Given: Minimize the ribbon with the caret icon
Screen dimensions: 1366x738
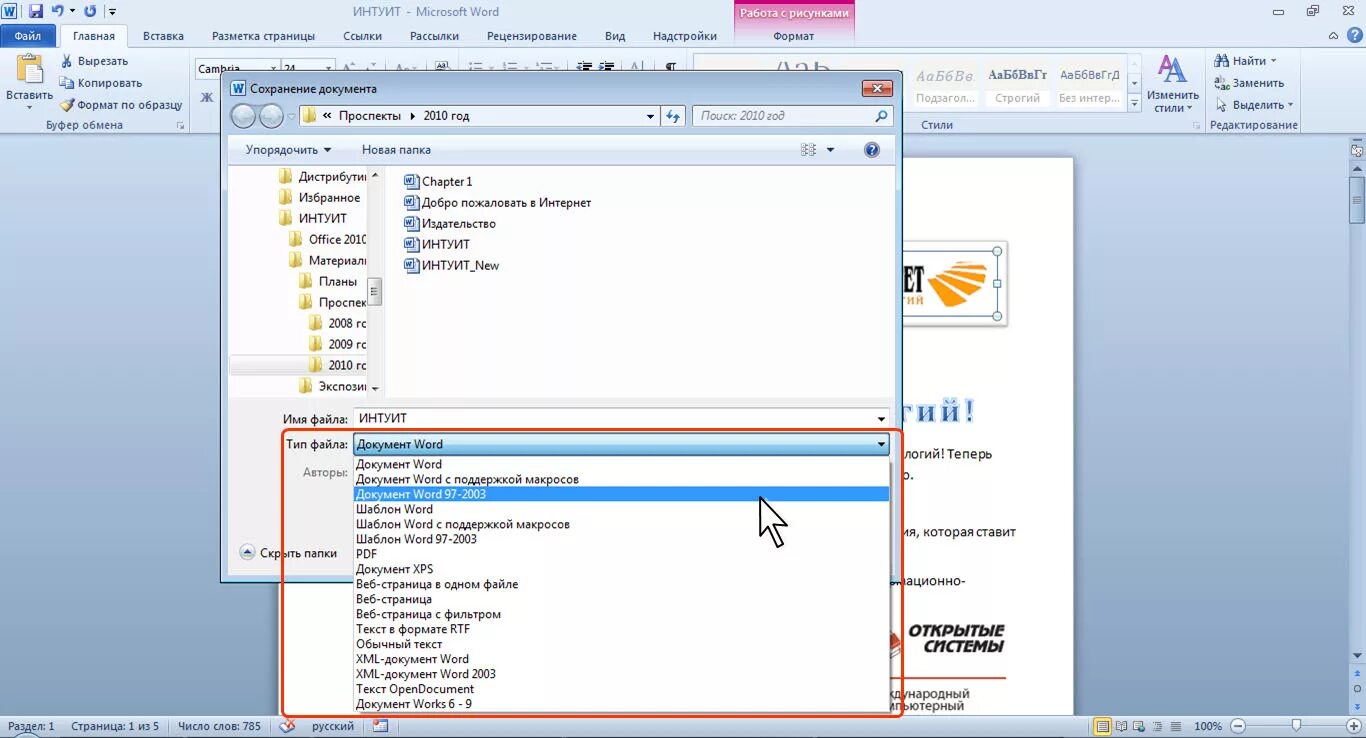Looking at the screenshot, I should click(x=1333, y=36).
